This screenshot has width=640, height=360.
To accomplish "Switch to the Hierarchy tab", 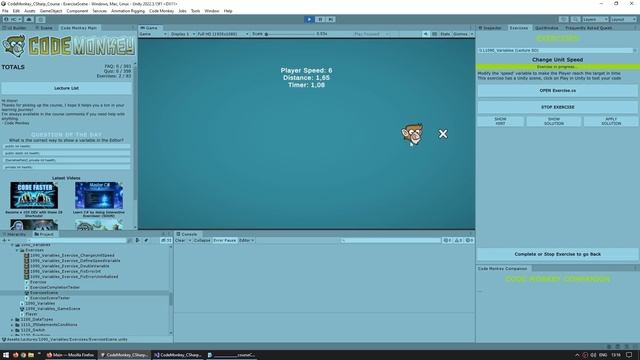I will (x=15, y=234).
